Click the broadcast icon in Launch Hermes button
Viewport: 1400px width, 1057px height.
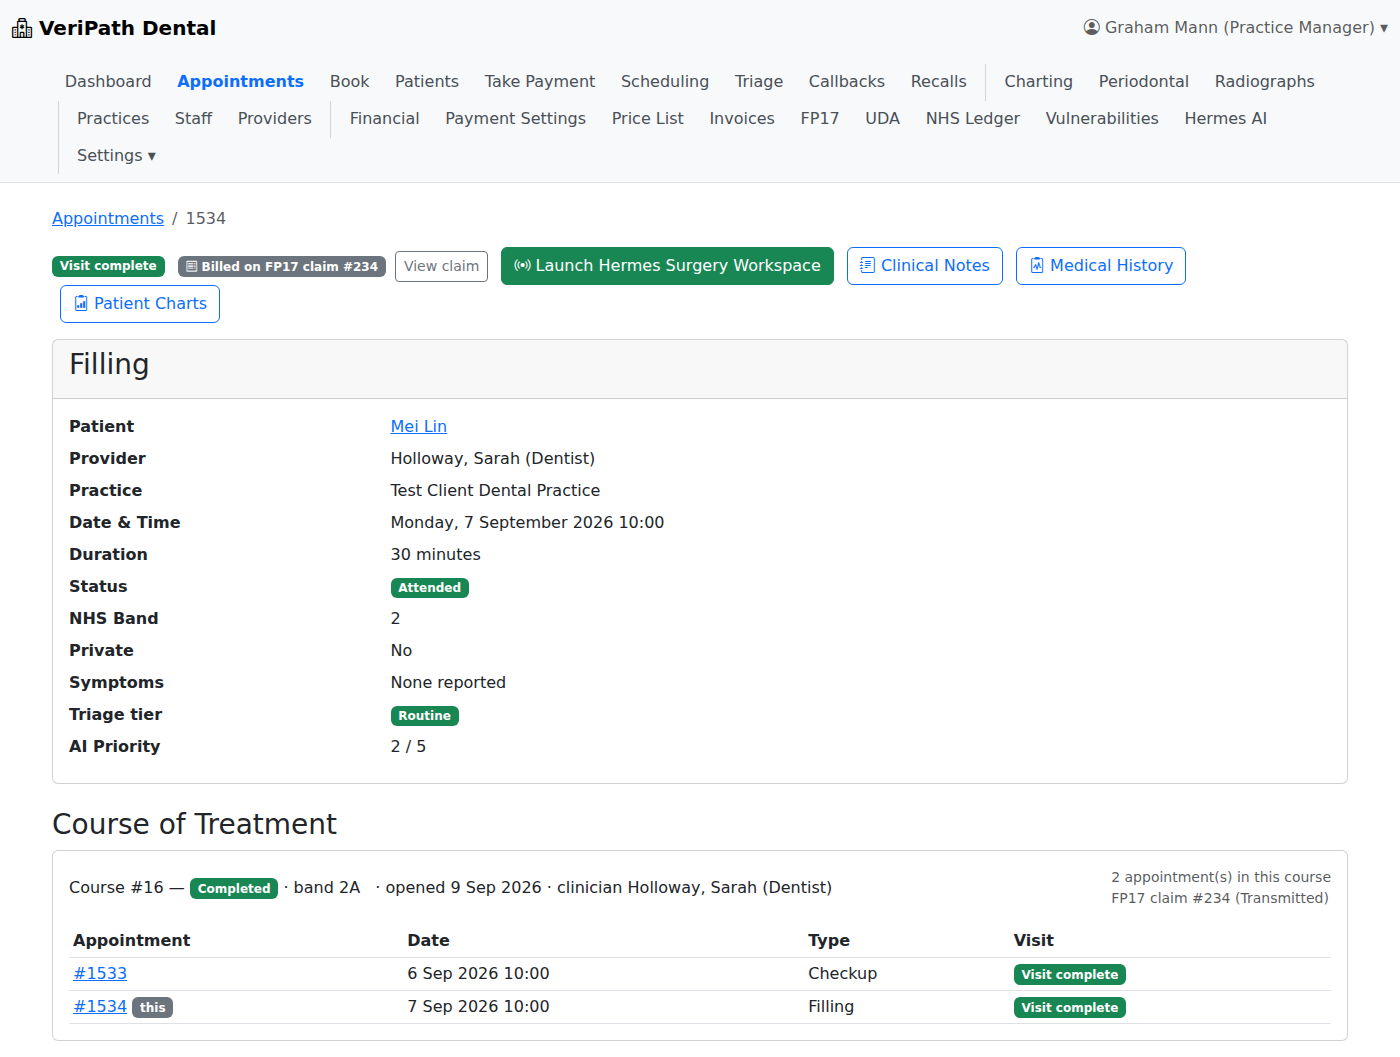click(522, 265)
